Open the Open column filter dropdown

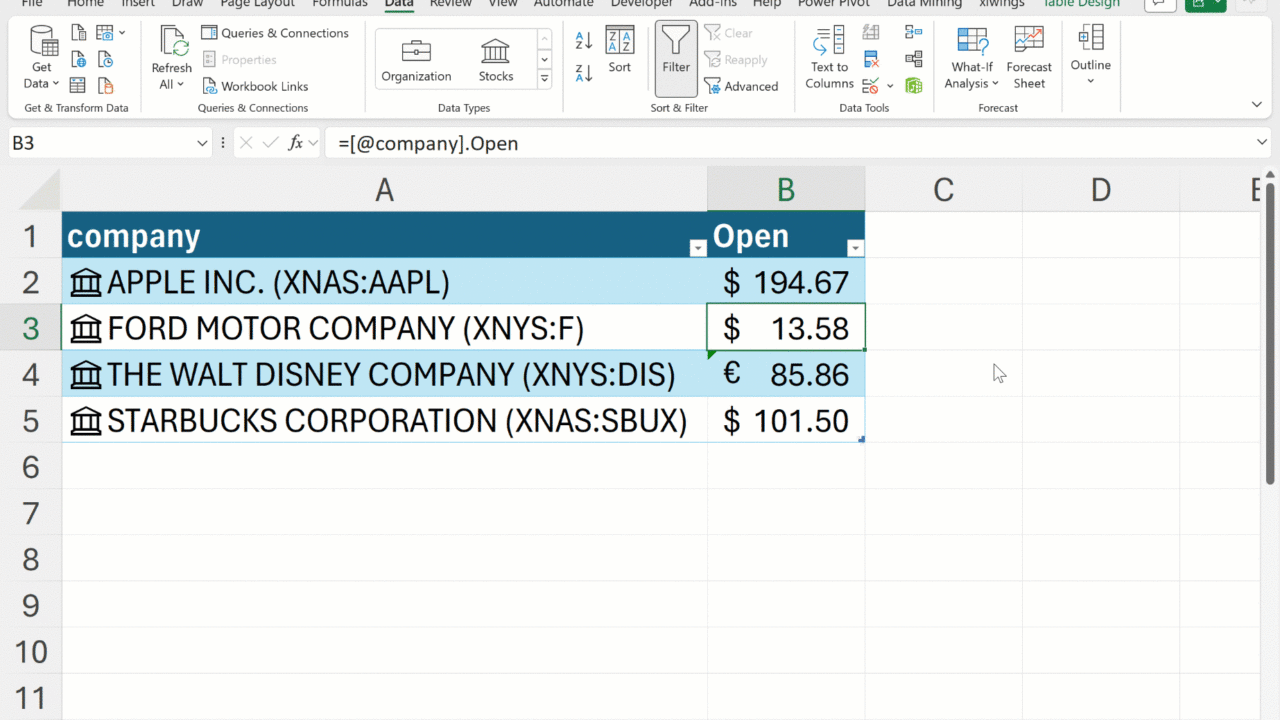(855, 248)
